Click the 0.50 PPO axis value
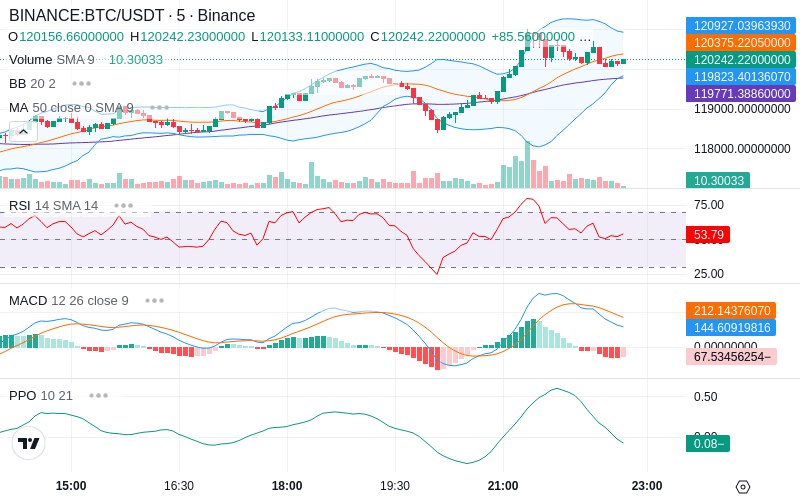Image resolution: width=800 pixels, height=500 pixels. click(x=706, y=397)
